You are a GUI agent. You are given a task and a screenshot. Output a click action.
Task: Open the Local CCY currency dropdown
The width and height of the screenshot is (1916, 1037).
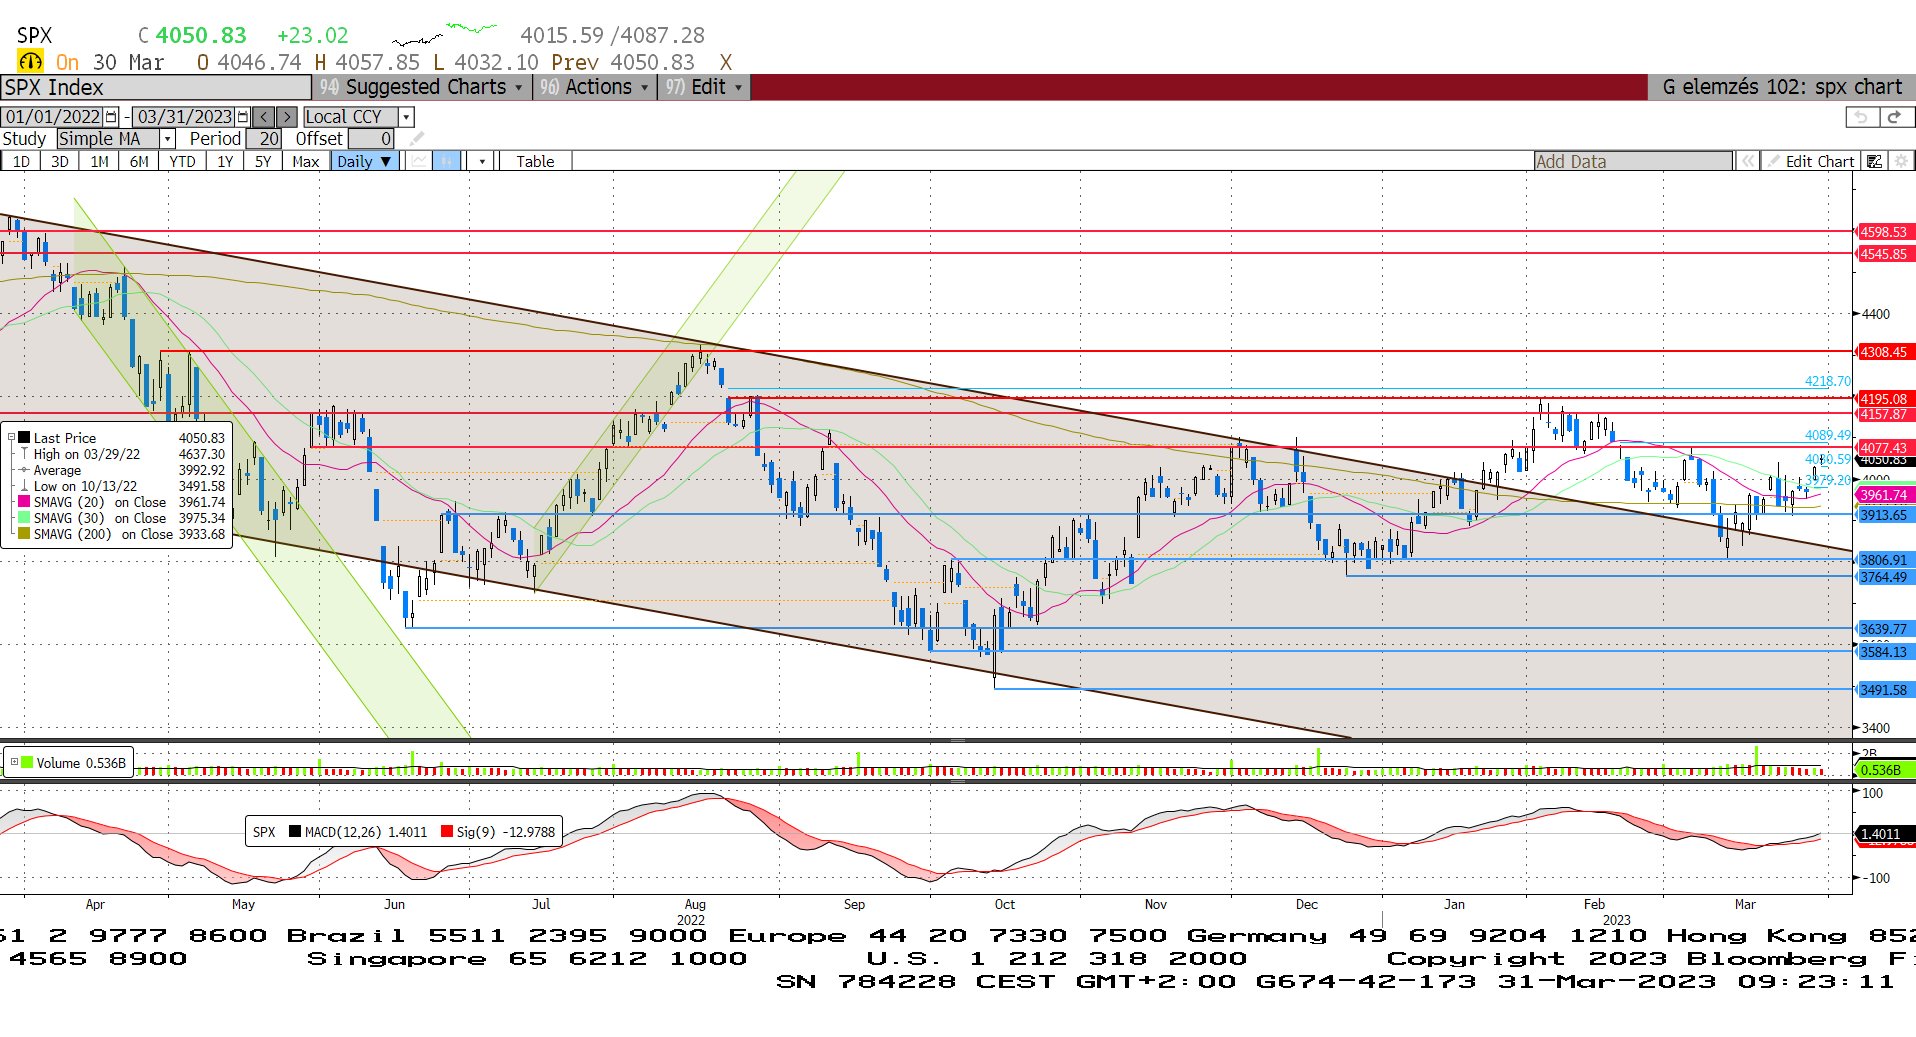(406, 117)
